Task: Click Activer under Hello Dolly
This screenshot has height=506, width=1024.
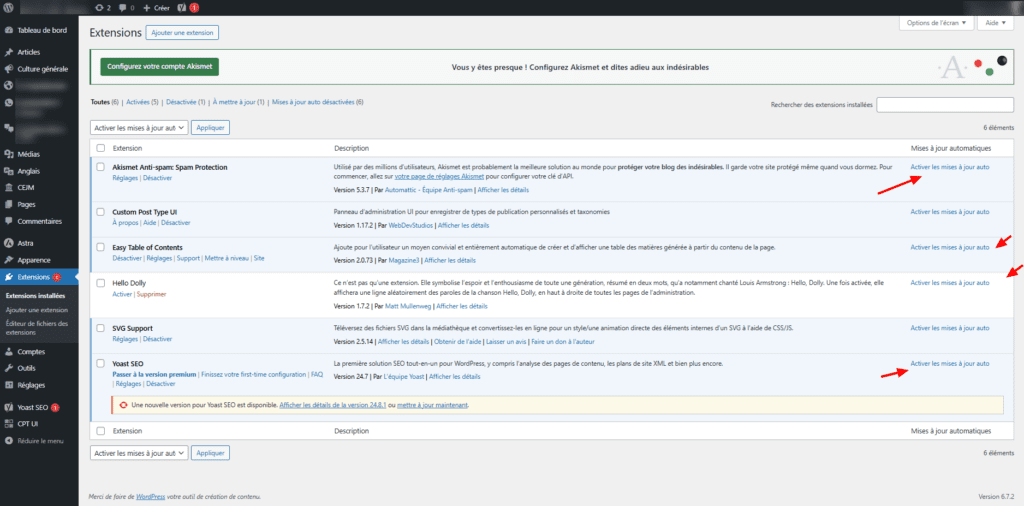Action: pyautogui.click(x=122, y=294)
